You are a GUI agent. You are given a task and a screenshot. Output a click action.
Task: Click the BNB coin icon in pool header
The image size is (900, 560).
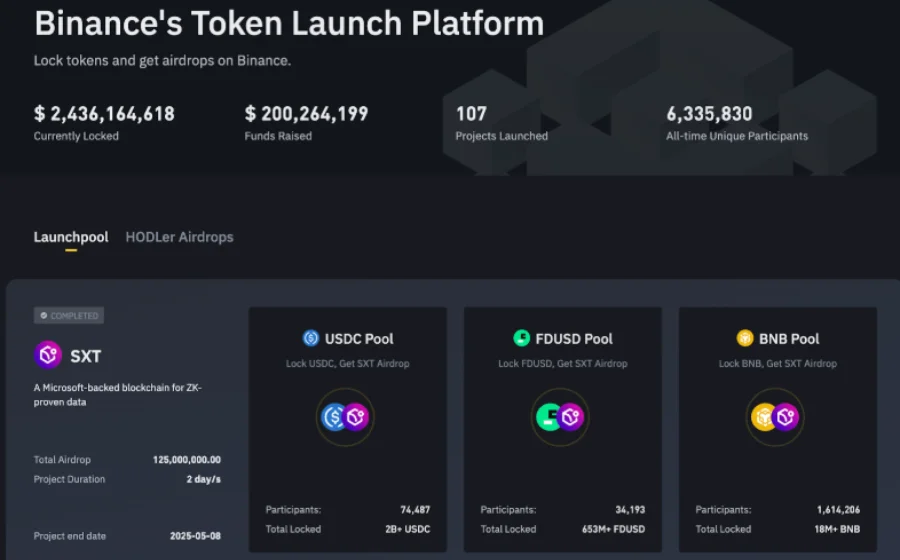(745, 338)
